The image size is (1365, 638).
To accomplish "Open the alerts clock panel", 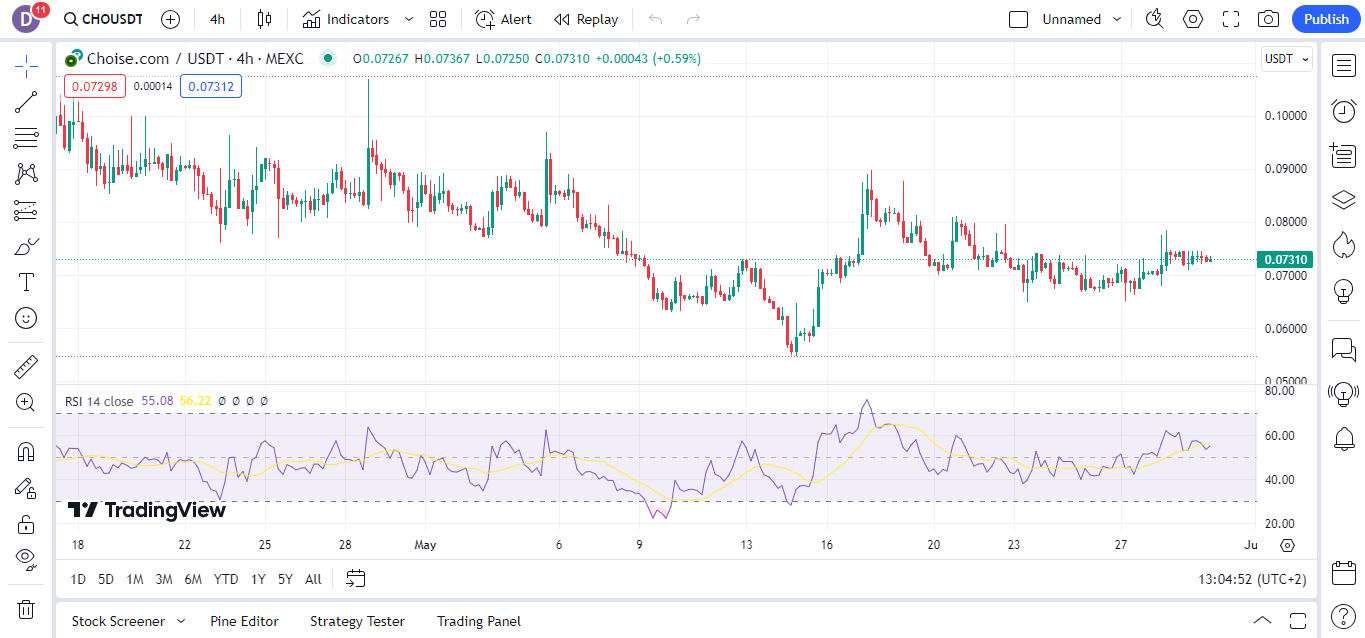I will (1343, 111).
